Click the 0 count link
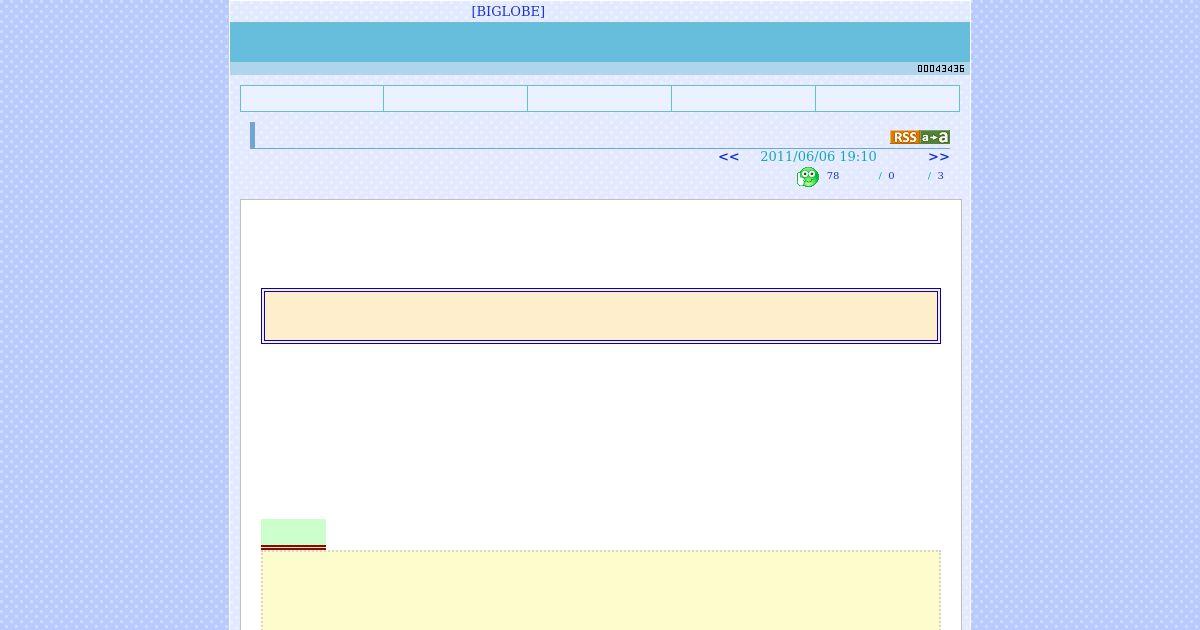 click(891, 175)
